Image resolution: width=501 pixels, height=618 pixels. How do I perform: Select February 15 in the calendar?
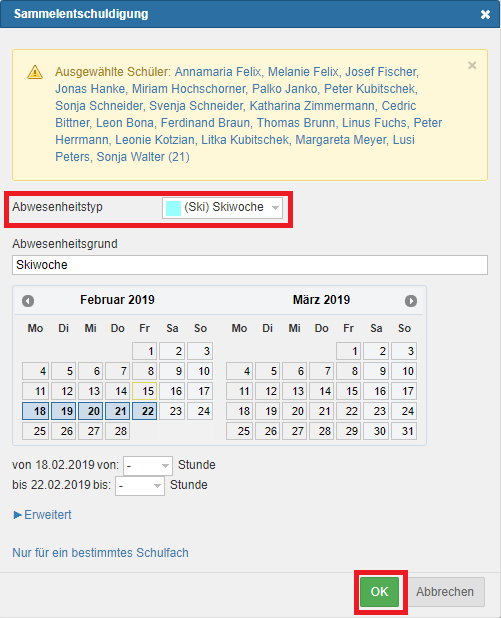145,391
